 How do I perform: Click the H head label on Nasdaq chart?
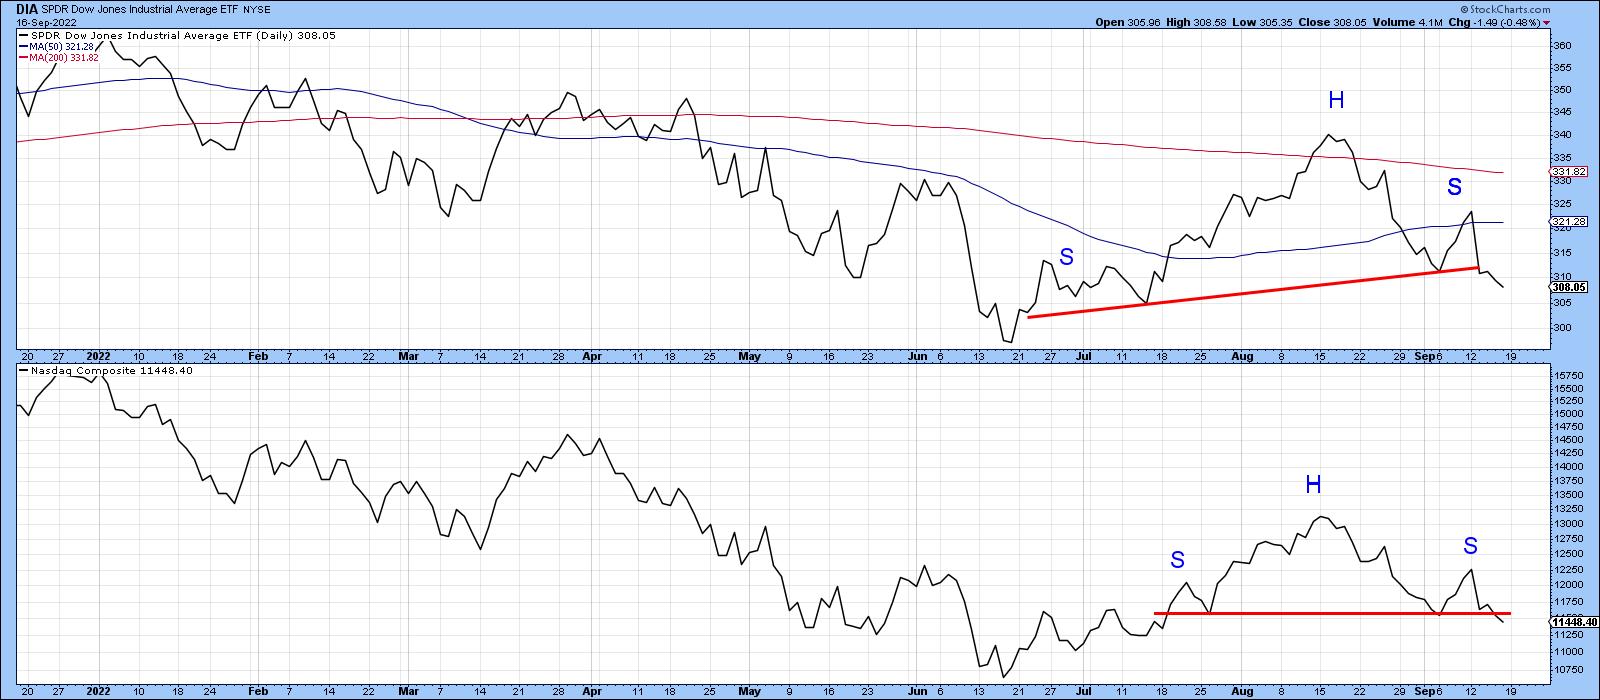pyautogui.click(x=1313, y=485)
